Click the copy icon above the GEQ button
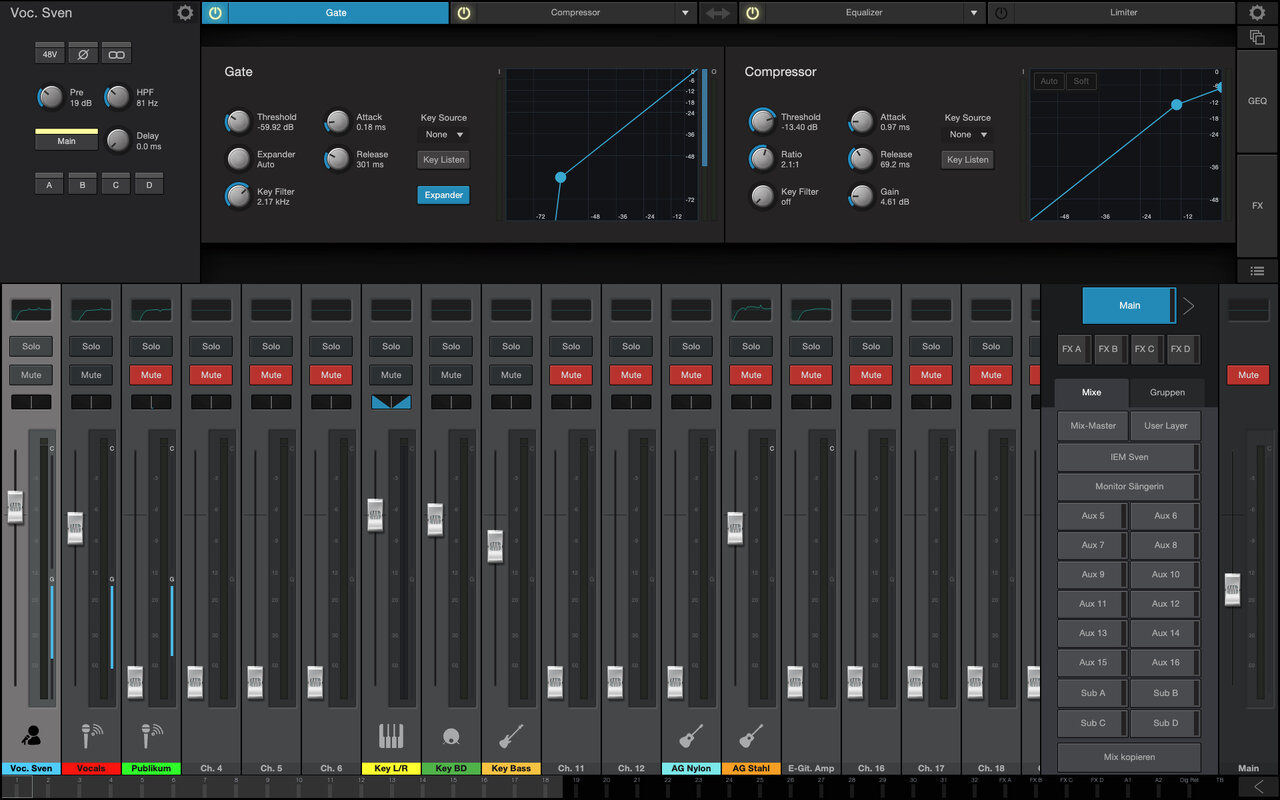1280x800 pixels. click(1257, 37)
